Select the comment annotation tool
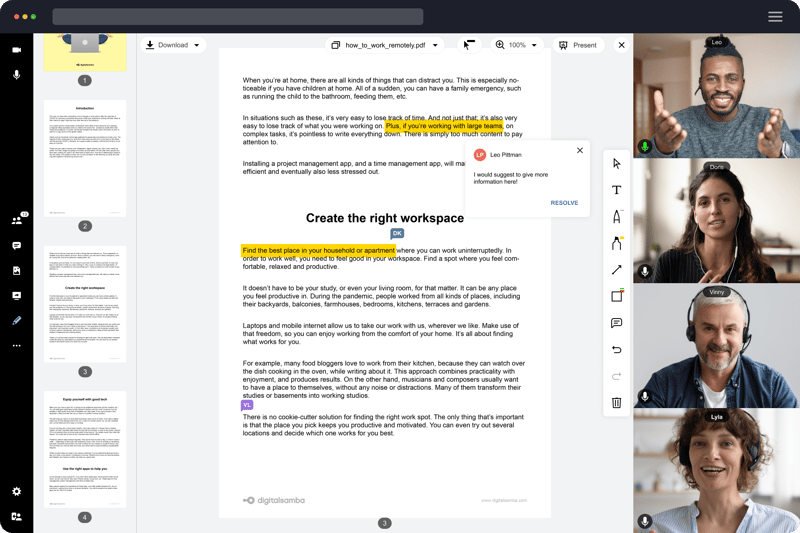The width and height of the screenshot is (800, 533). click(616, 323)
